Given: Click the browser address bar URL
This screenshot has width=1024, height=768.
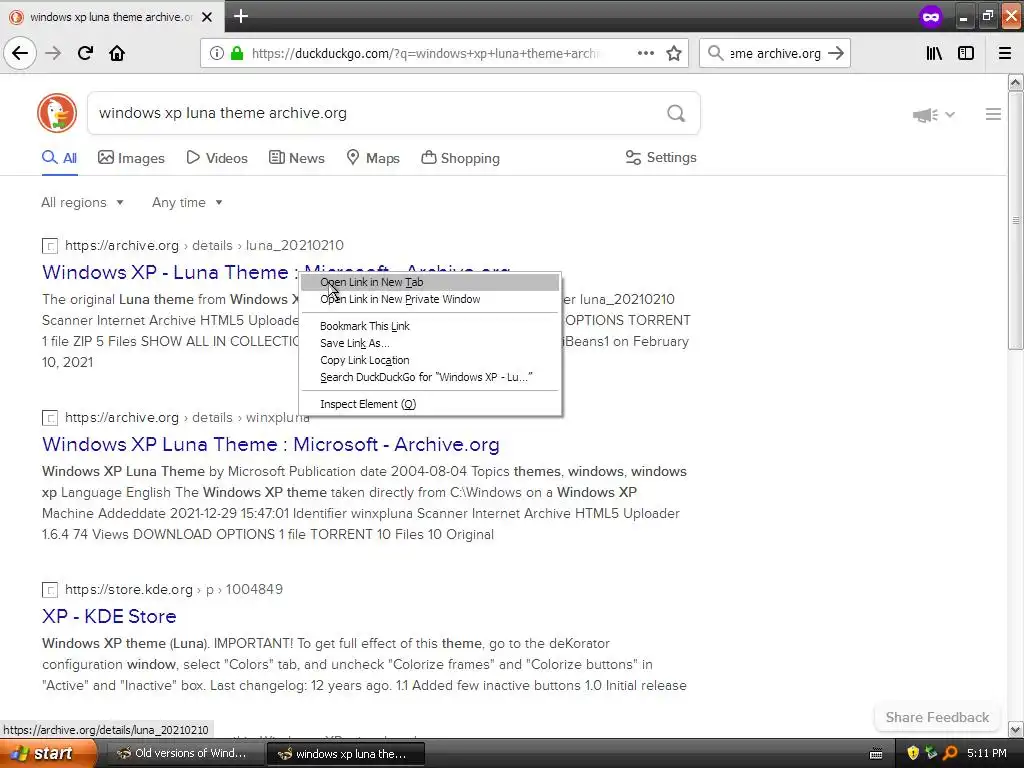Looking at the screenshot, I should [x=424, y=53].
